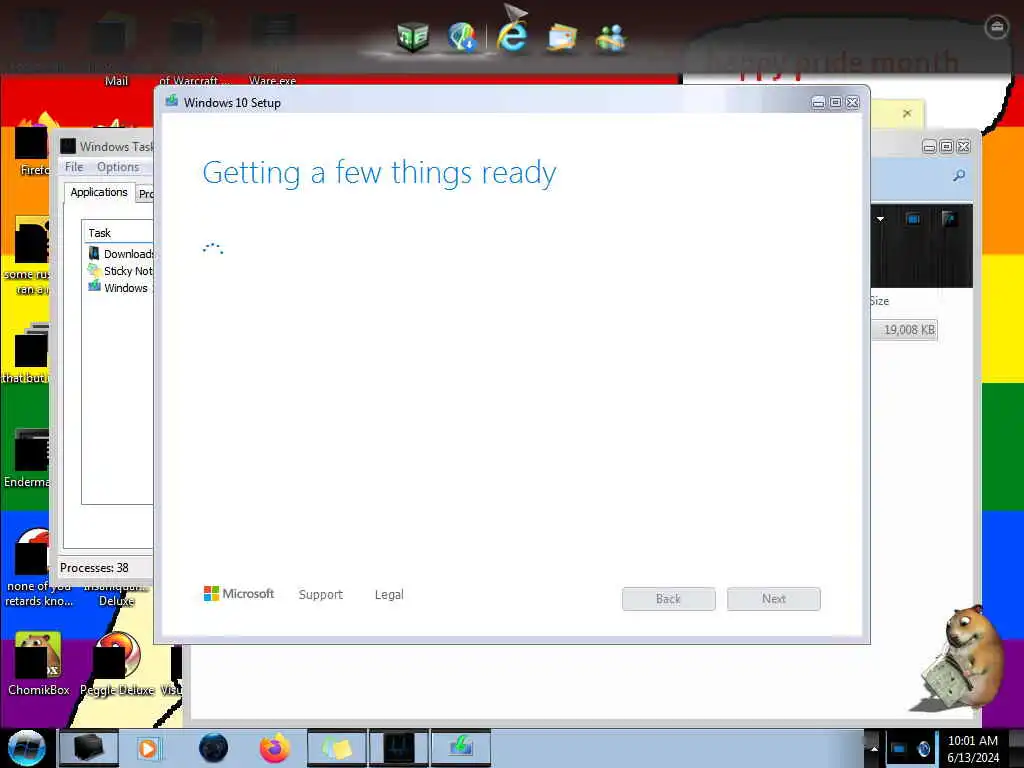Launch the green 3D cube dock app
The width and height of the screenshot is (1024, 768).
413,37
